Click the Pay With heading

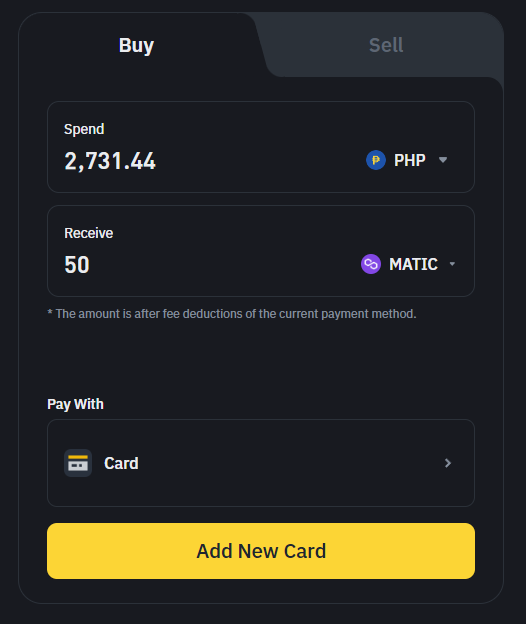75,404
